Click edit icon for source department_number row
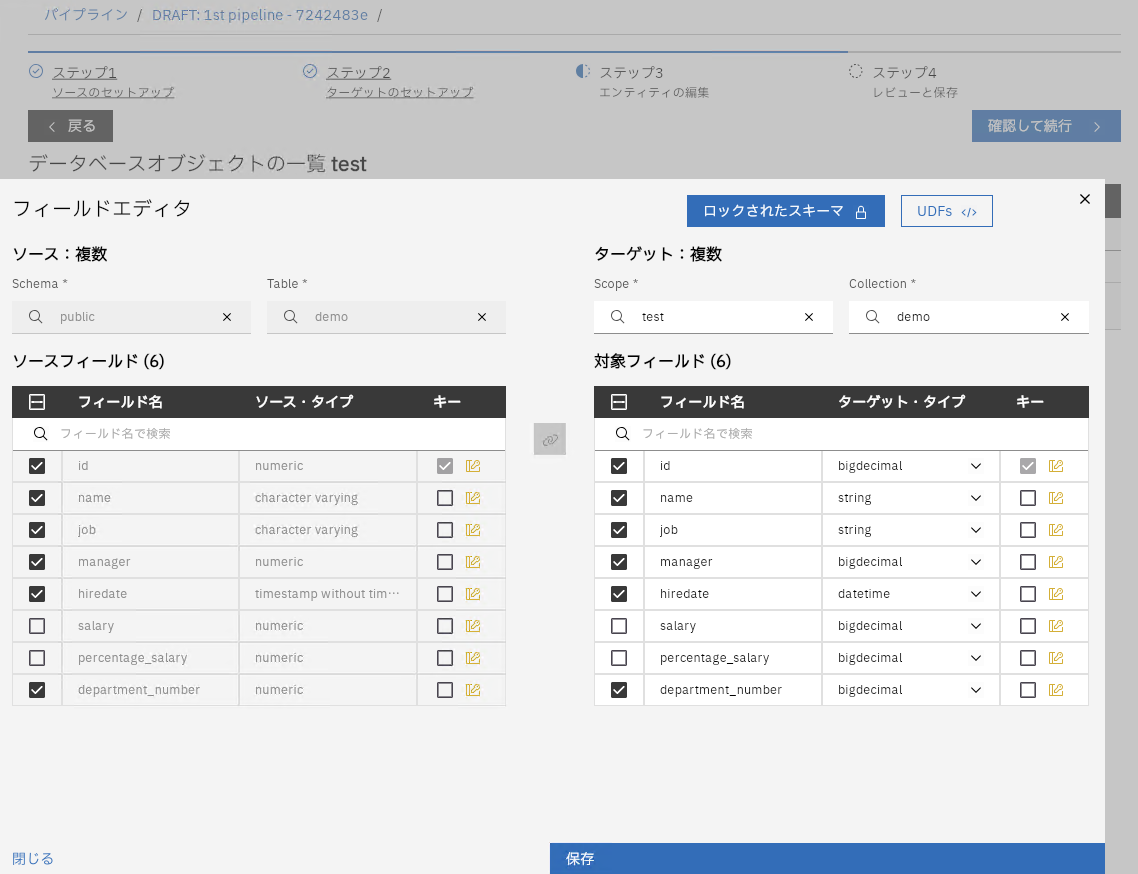1138x874 pixels. pyautogui.click(x=473, y=690)
